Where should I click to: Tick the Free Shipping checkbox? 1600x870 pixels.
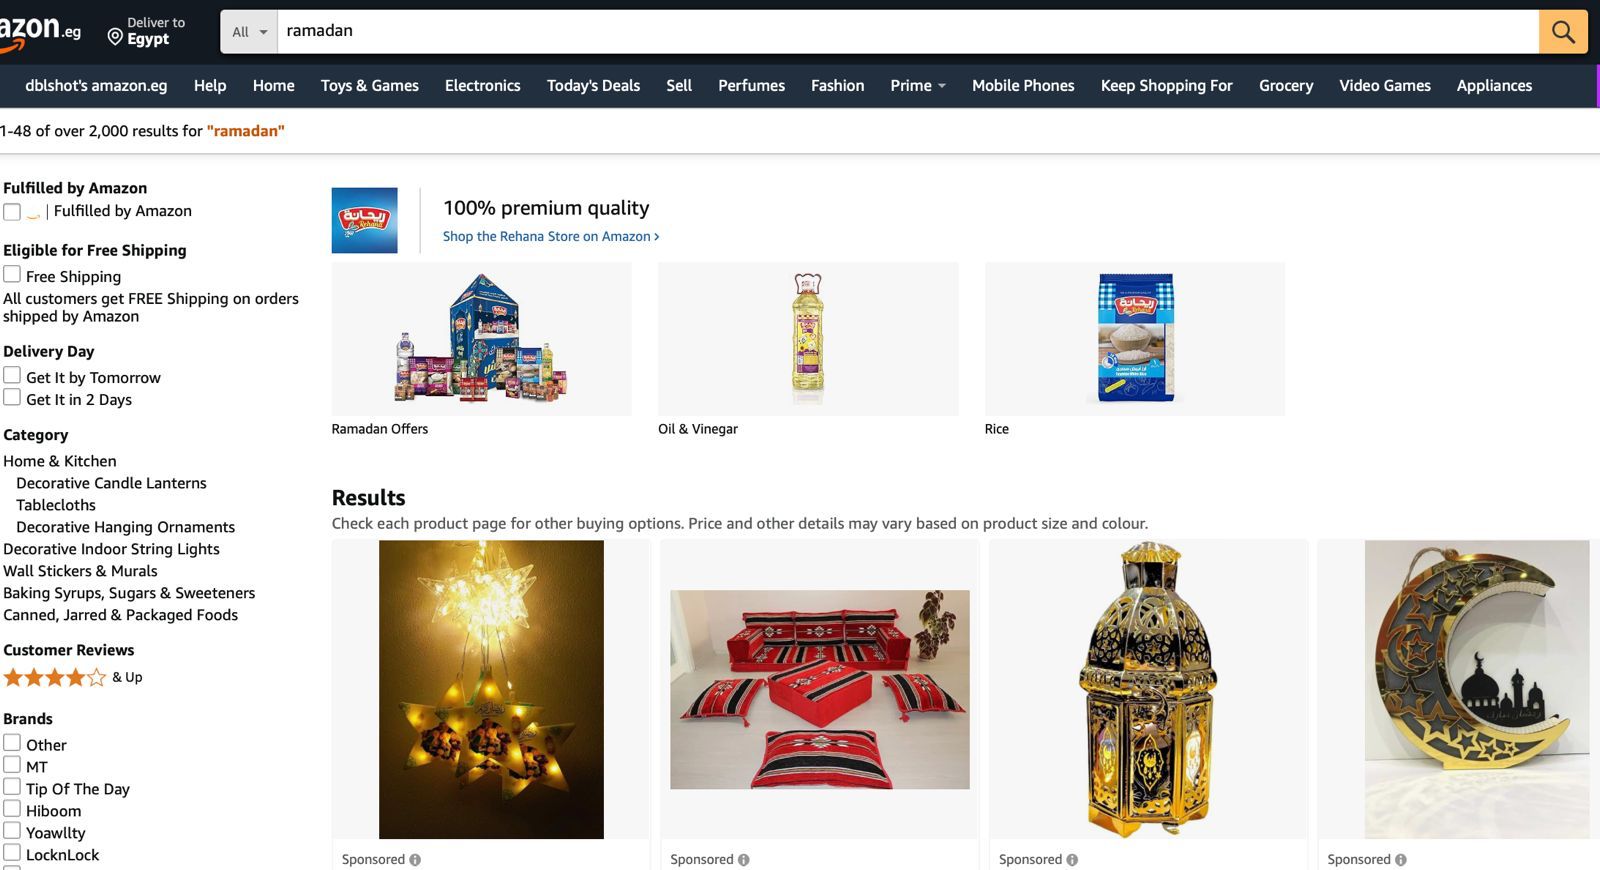[12, 274]
